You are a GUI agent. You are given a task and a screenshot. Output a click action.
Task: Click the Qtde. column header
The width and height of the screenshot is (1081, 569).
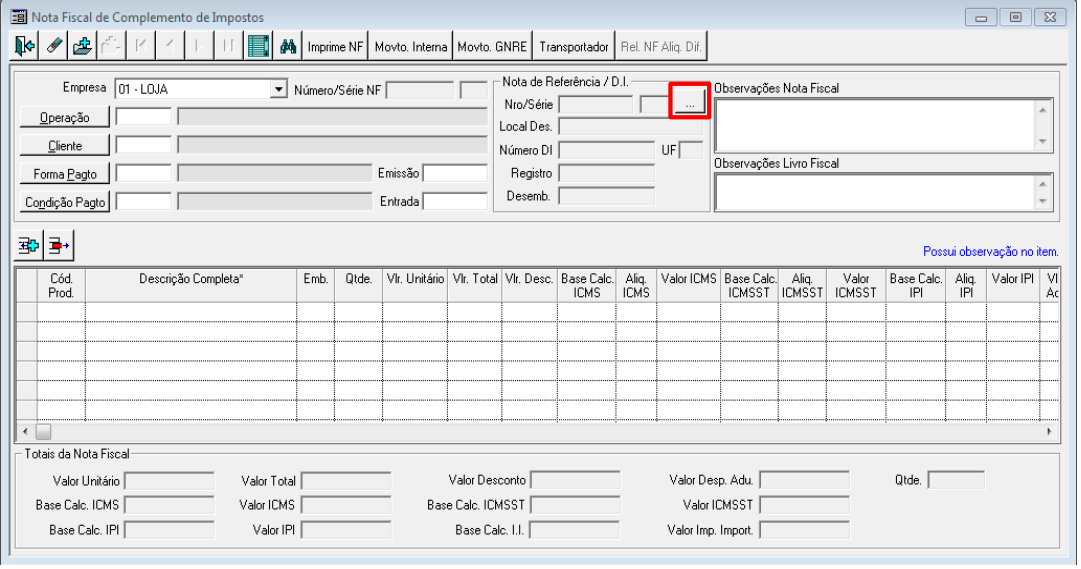coord(358,286)
